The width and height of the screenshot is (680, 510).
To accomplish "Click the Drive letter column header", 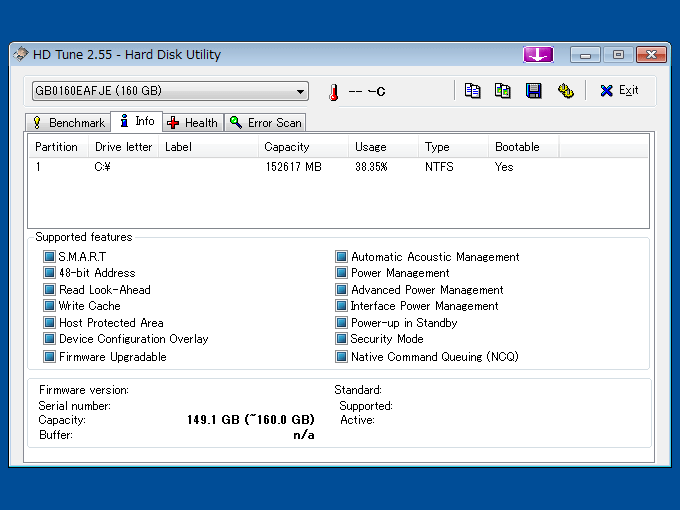I will coord(124,147).
